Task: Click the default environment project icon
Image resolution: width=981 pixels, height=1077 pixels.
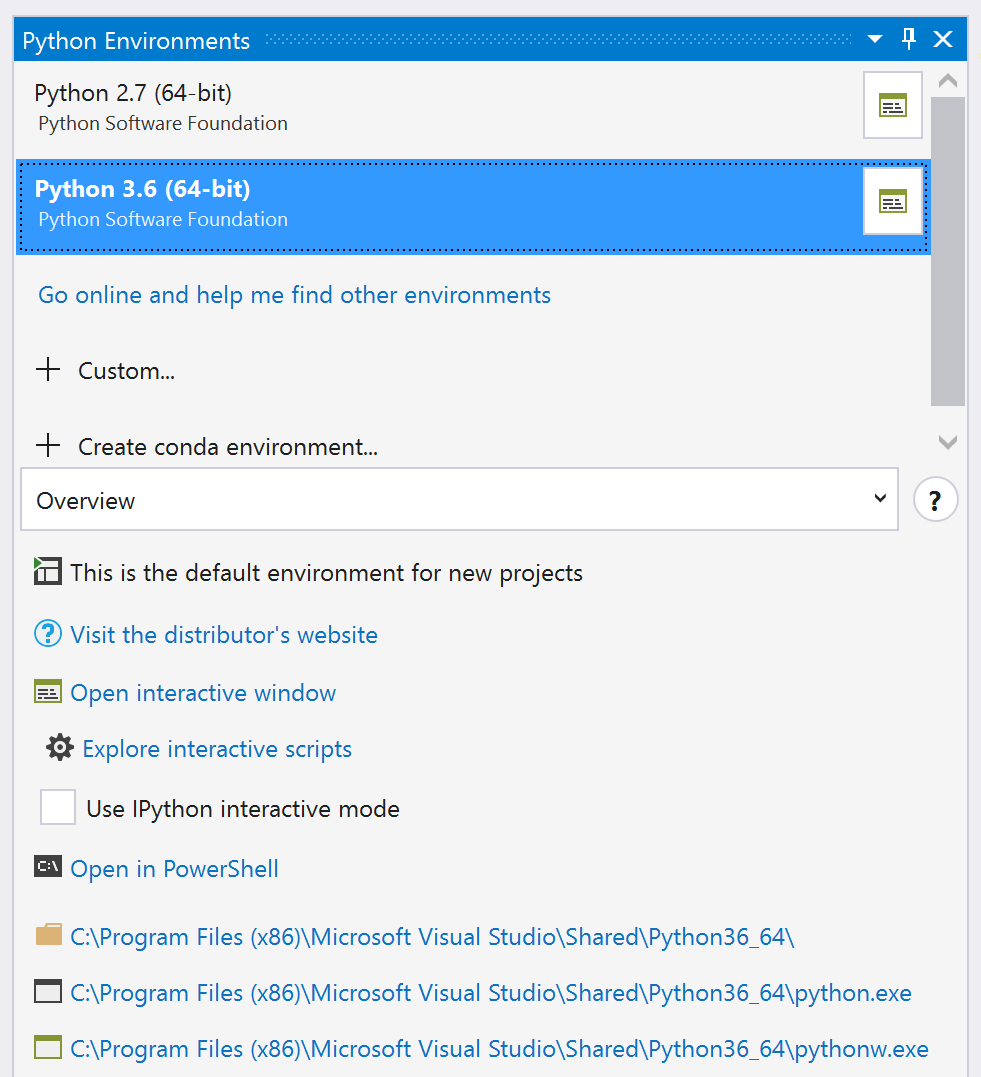Action: [x=47, y=571]
